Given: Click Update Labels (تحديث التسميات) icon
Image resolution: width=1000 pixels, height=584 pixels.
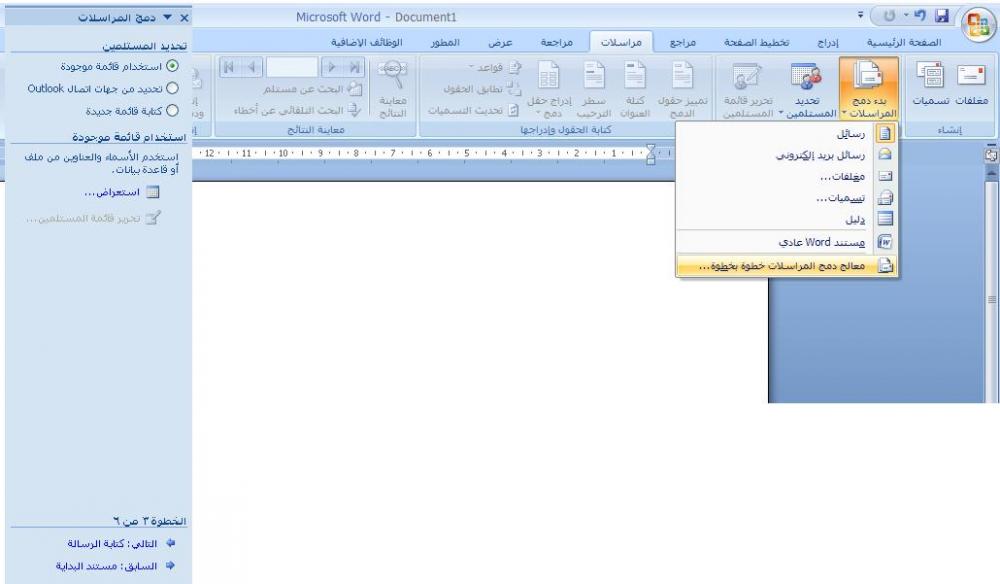Looking at the screenshot, I should [x=473, y=110].
